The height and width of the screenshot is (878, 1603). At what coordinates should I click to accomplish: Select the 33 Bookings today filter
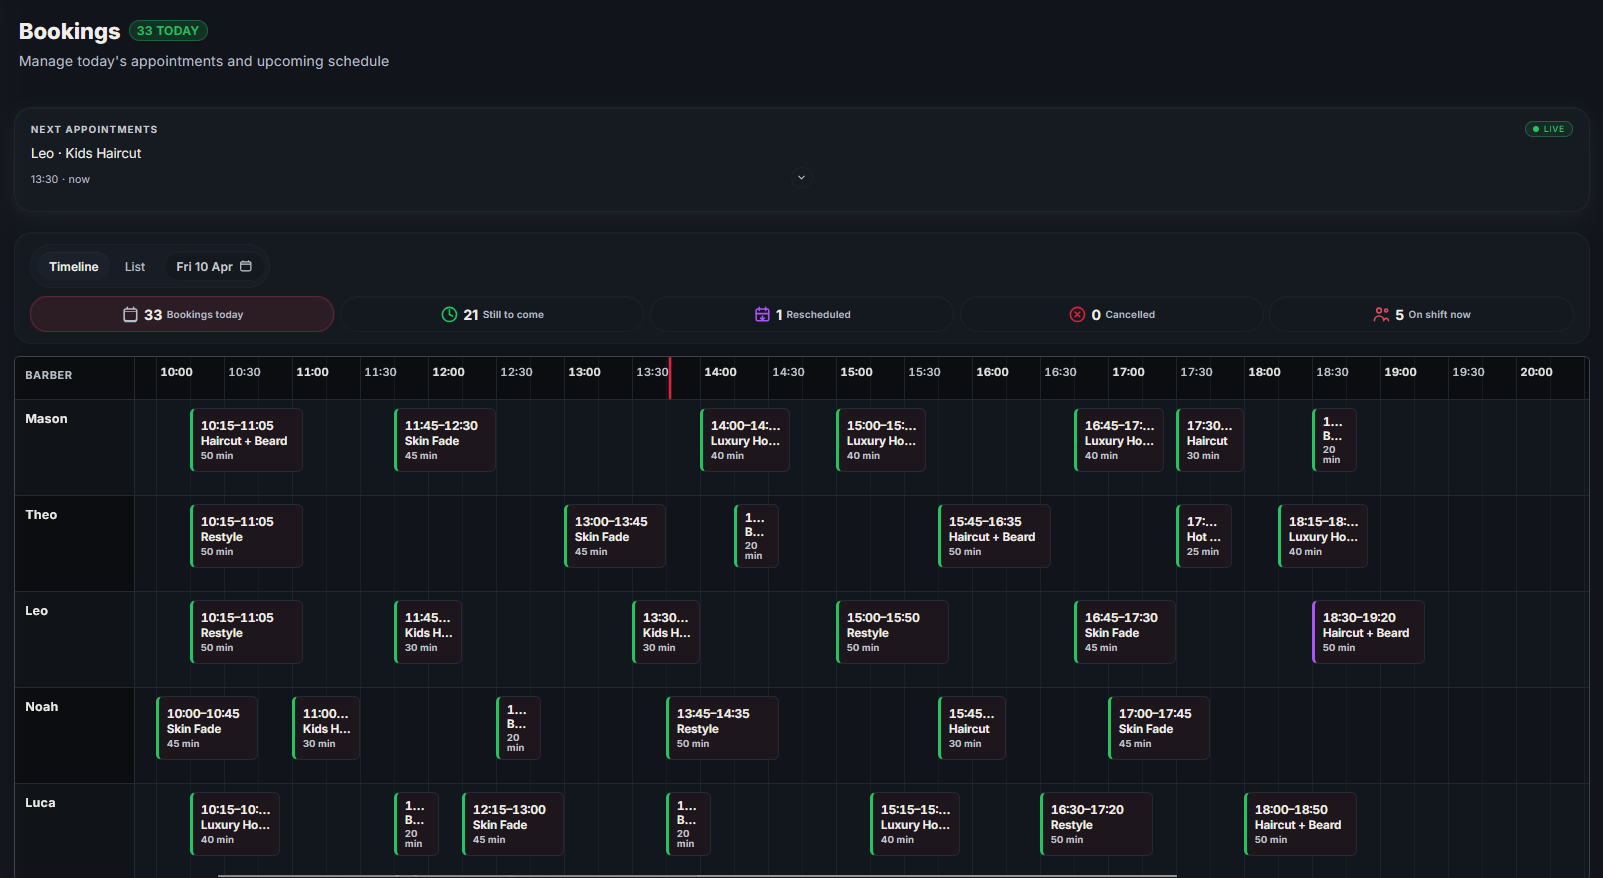coord(182,315)
